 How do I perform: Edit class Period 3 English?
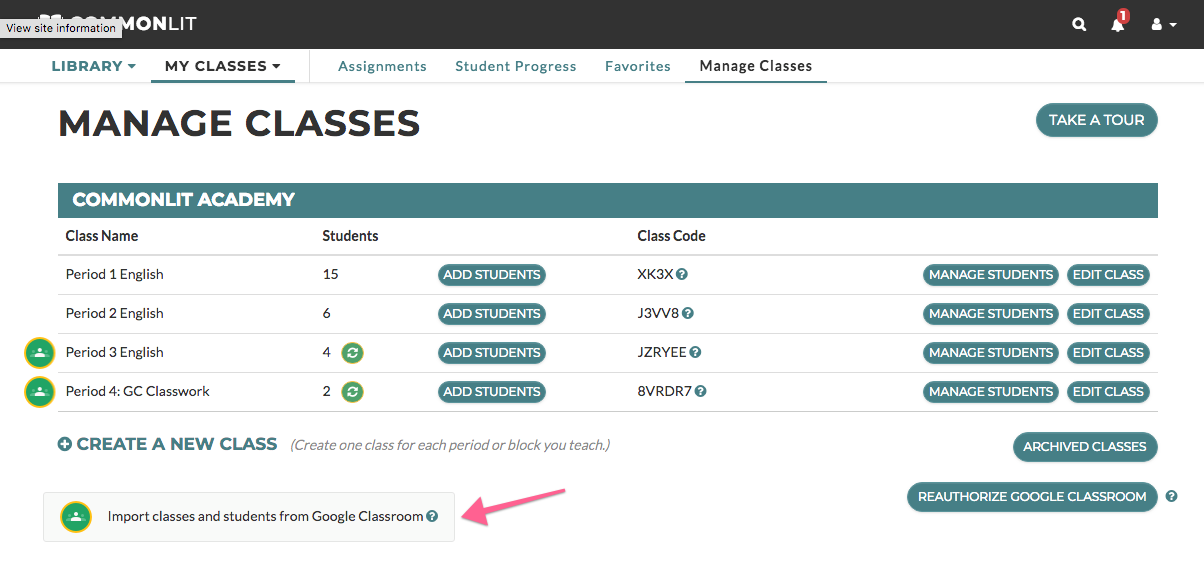[x=1108, y=352]
